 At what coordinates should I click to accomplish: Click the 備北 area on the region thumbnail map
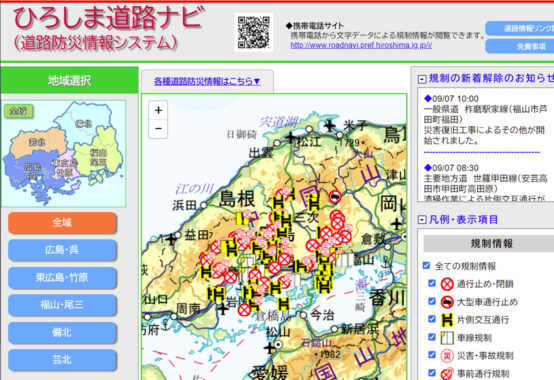[83, 123]
